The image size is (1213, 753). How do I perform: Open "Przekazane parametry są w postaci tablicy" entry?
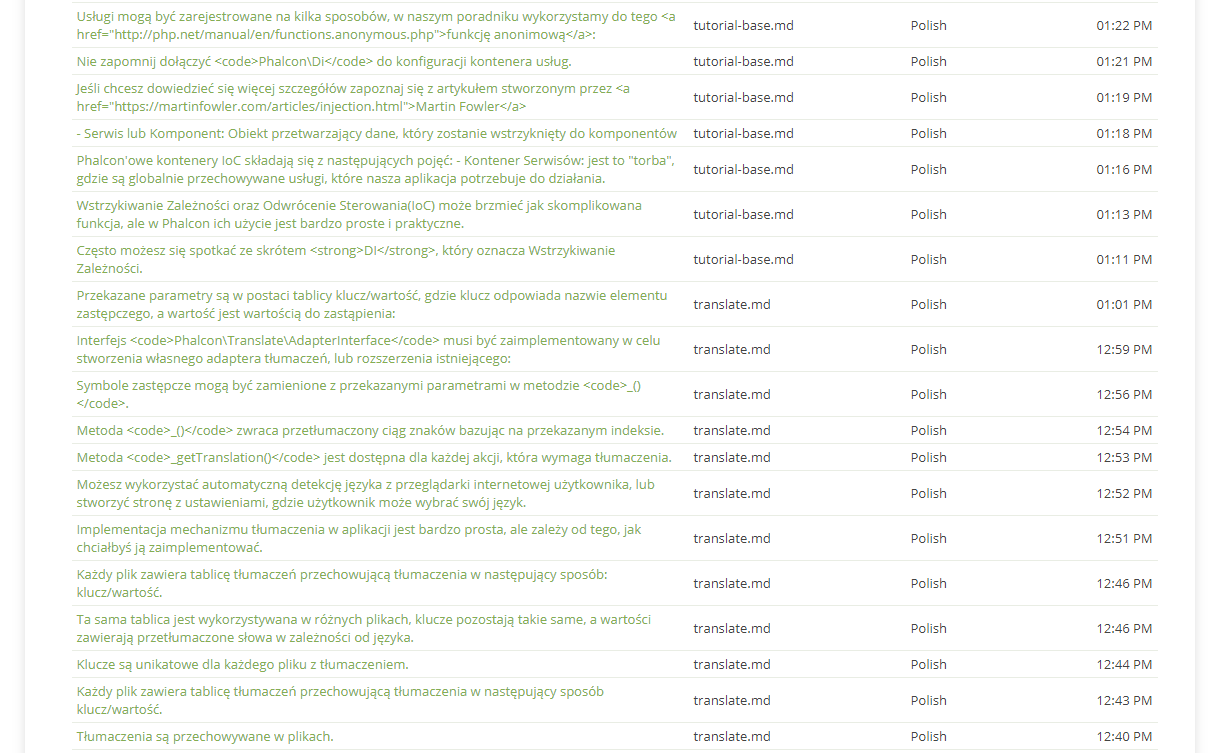point(371,304)
